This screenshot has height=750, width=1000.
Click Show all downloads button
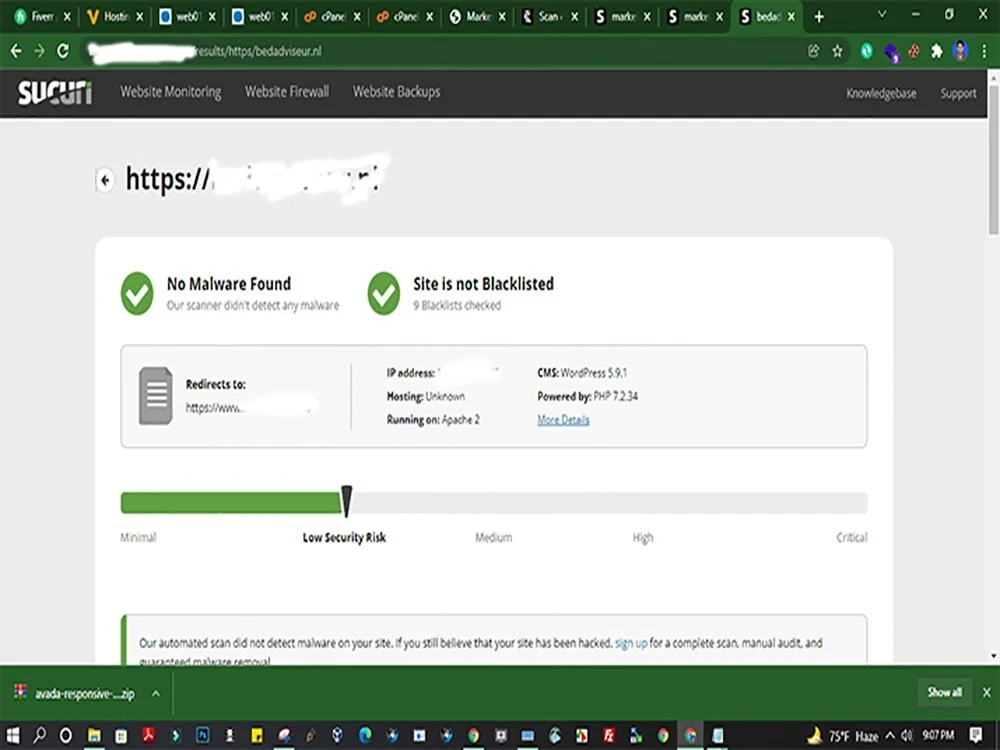click(x=945, y=693)
